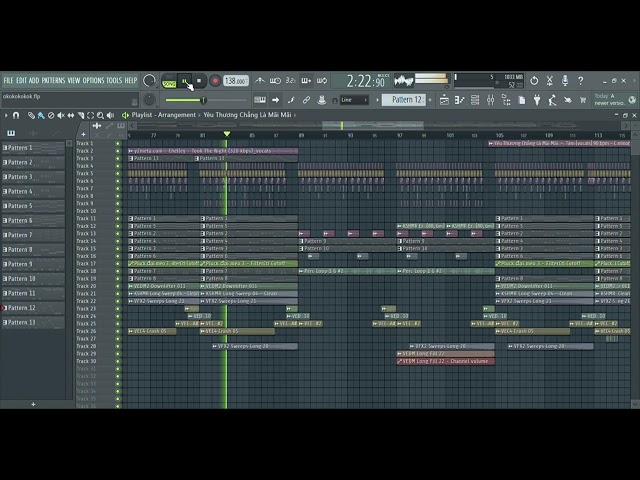This screenshot has height=480, width=640.
Task: Click the red record button
Action: (215, 81)
